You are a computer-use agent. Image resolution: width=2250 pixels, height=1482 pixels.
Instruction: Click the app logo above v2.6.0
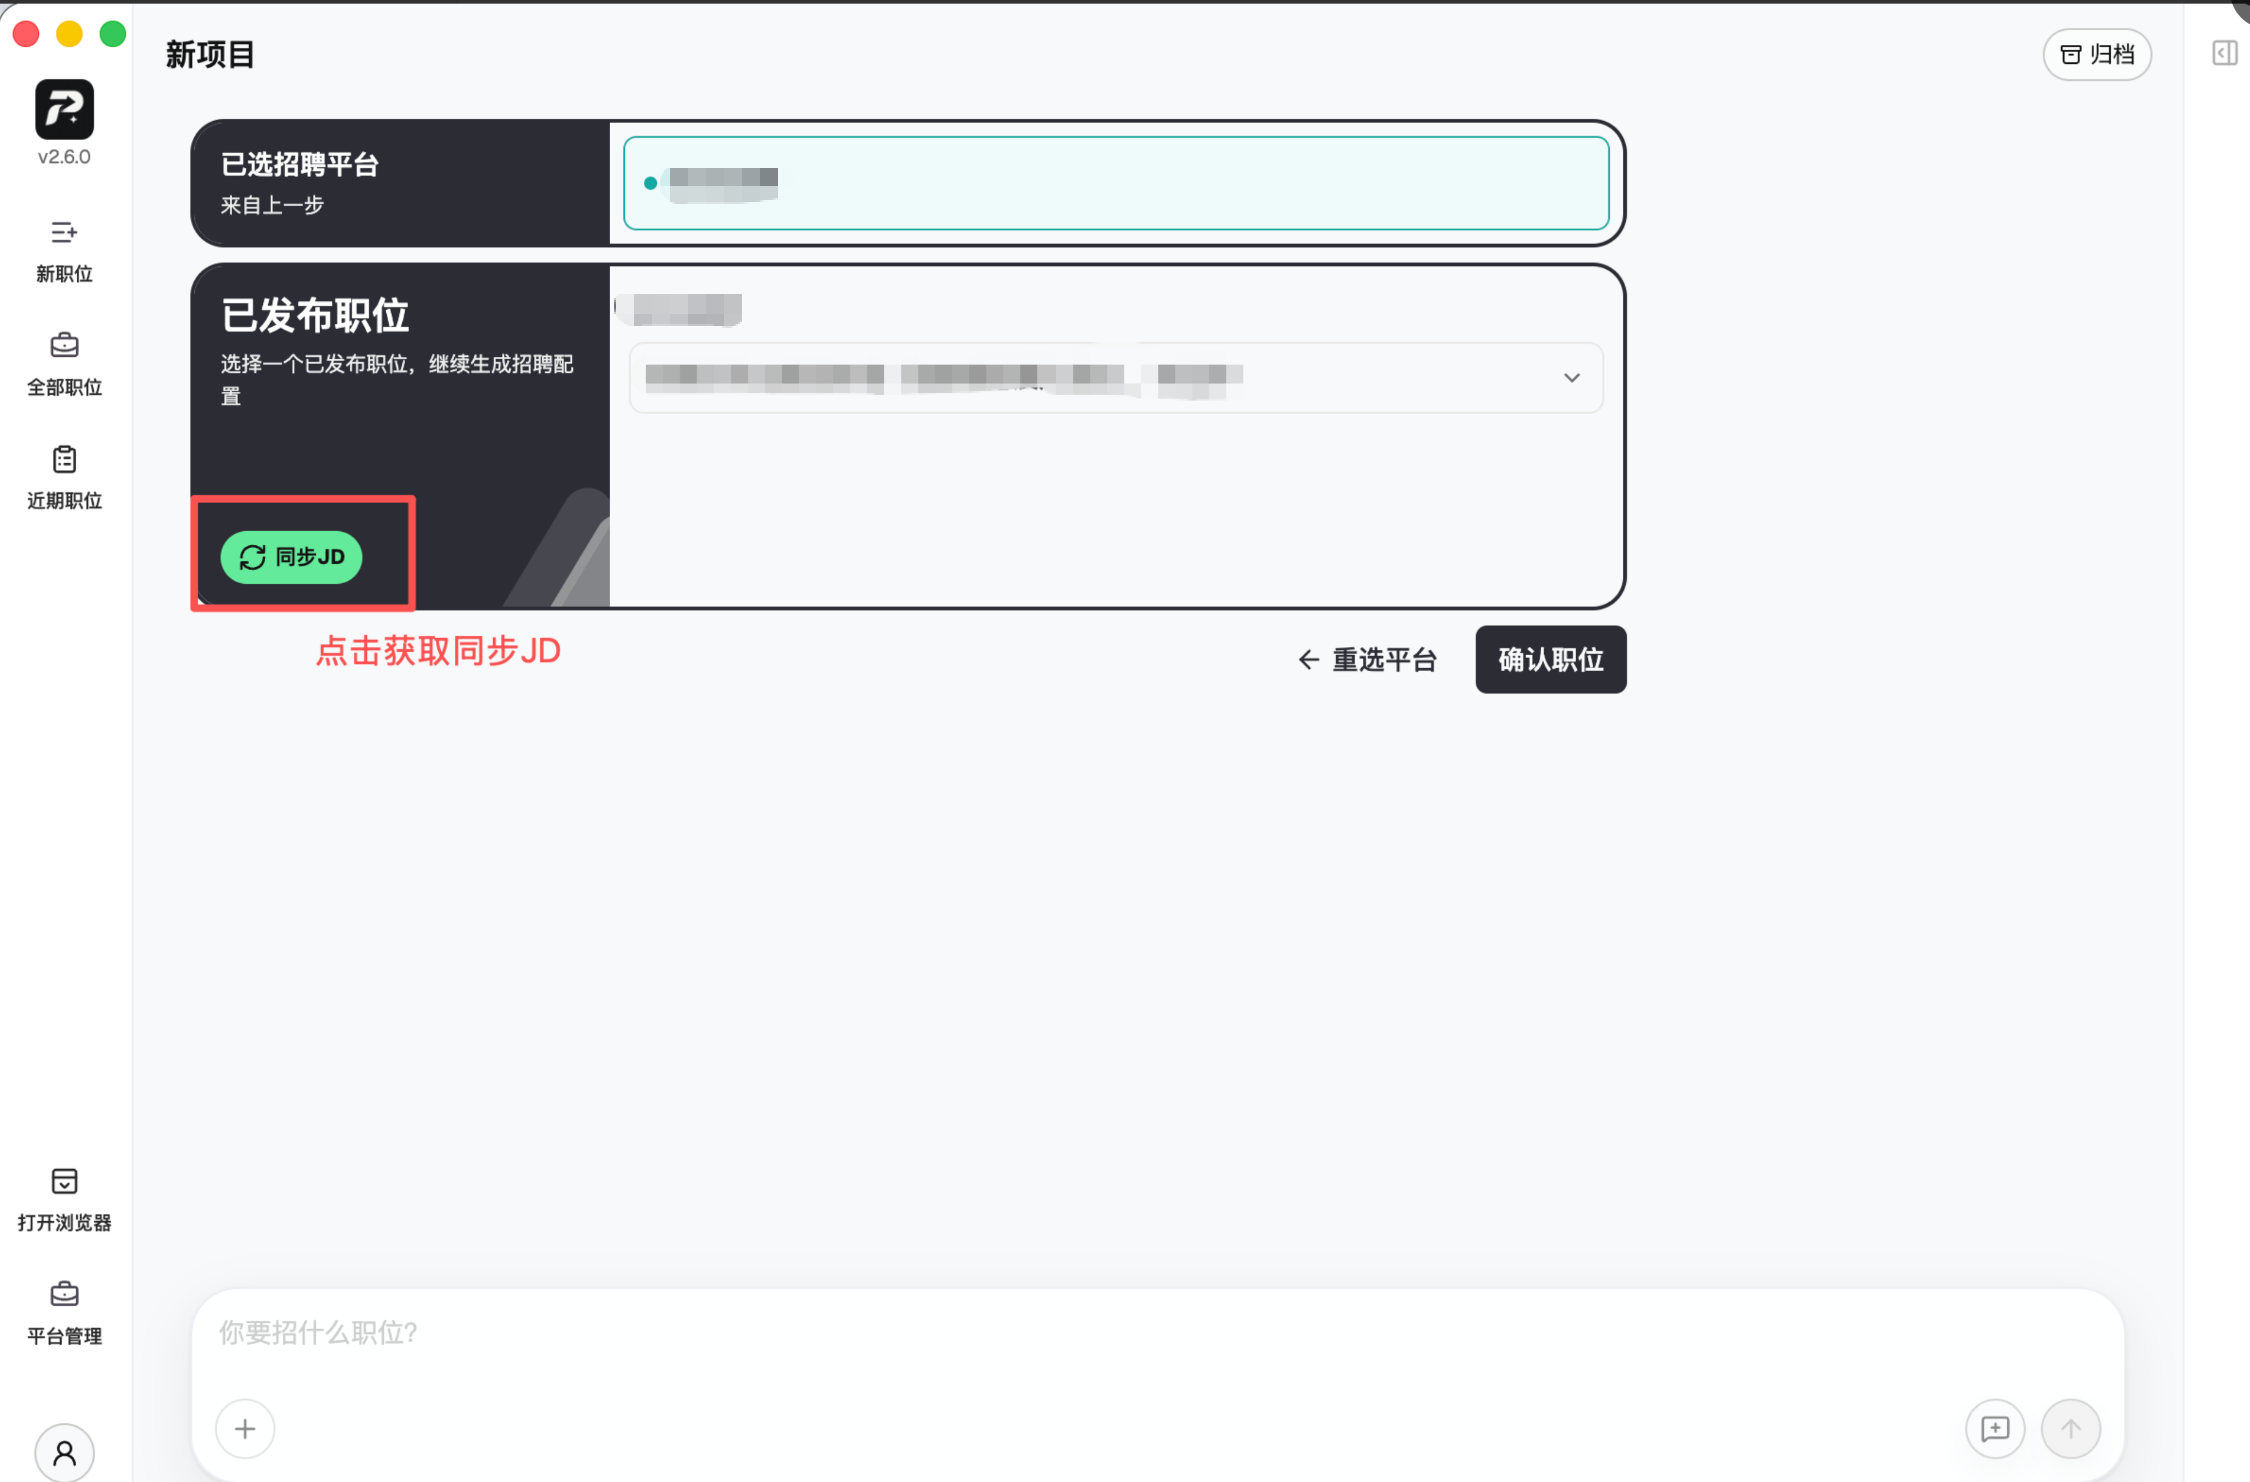(64, 109)
